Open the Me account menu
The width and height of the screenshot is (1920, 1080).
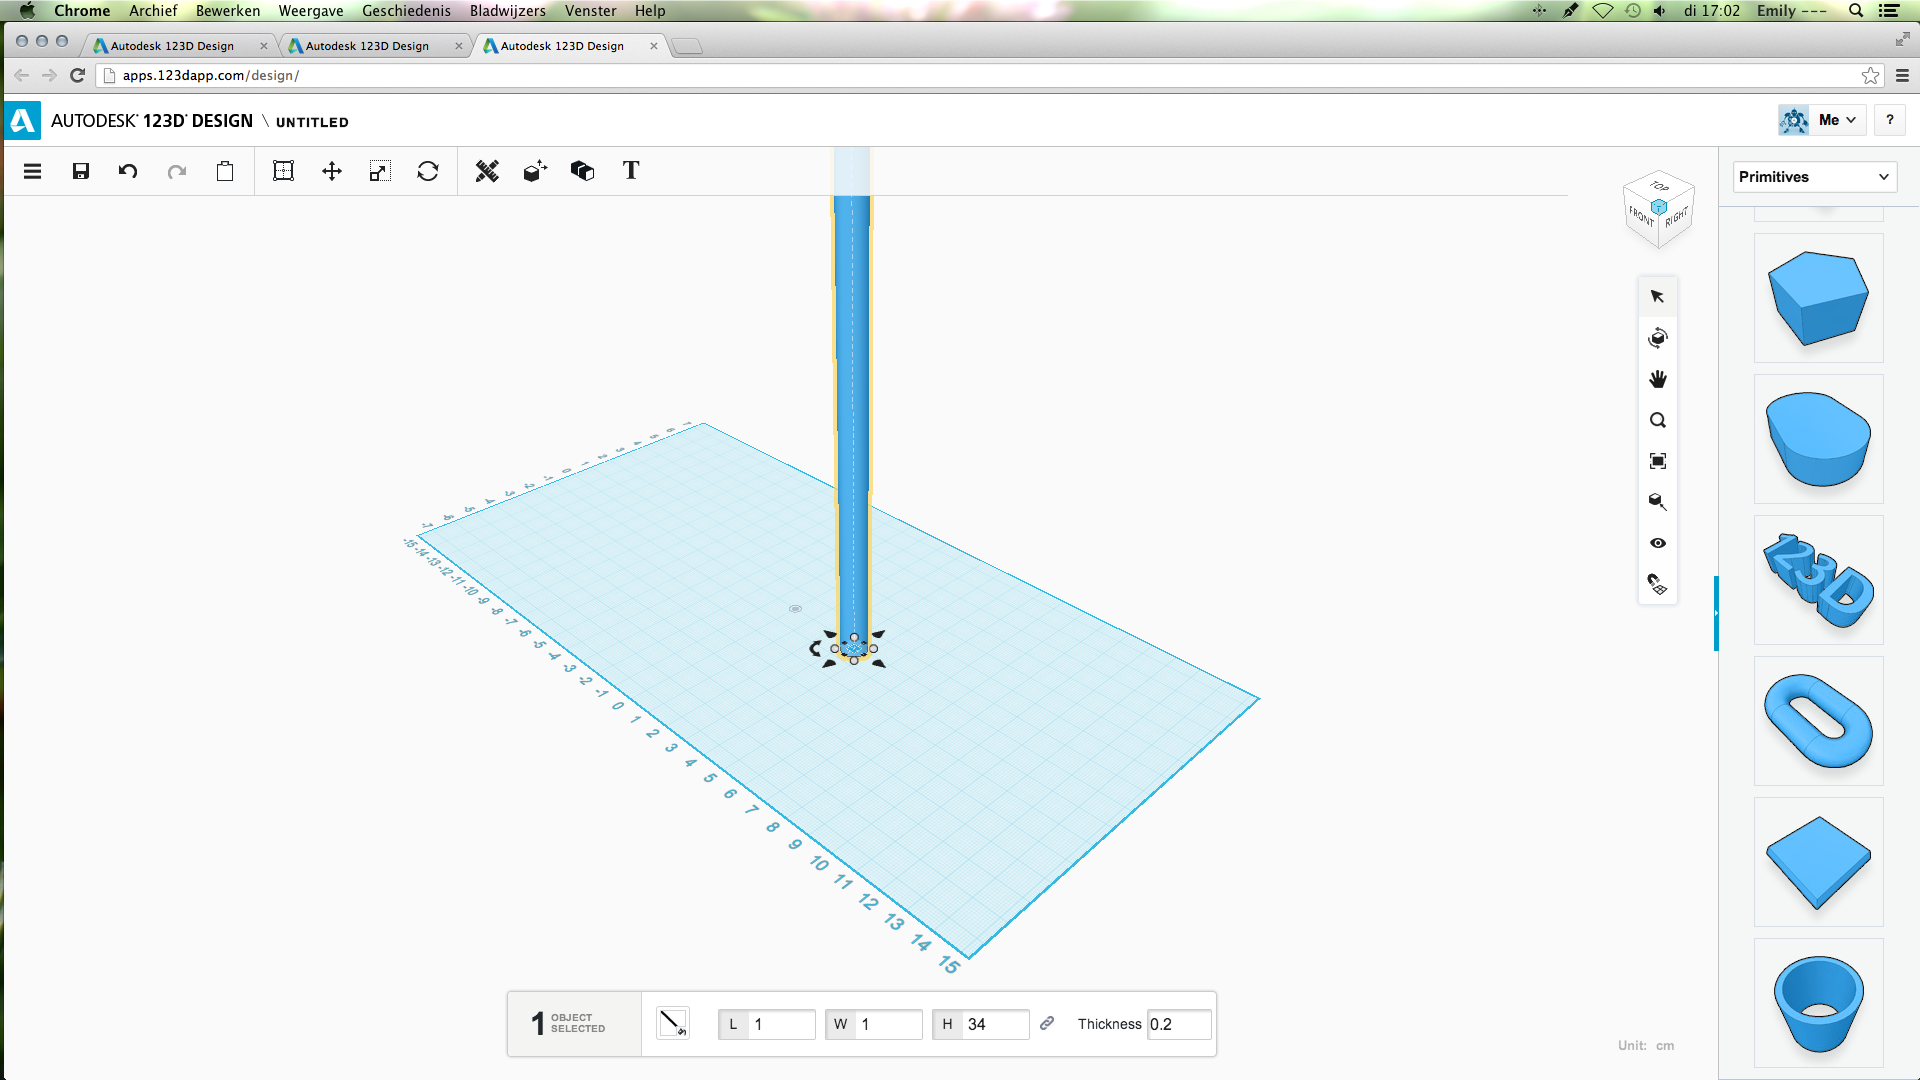(x=1836, y=121)
